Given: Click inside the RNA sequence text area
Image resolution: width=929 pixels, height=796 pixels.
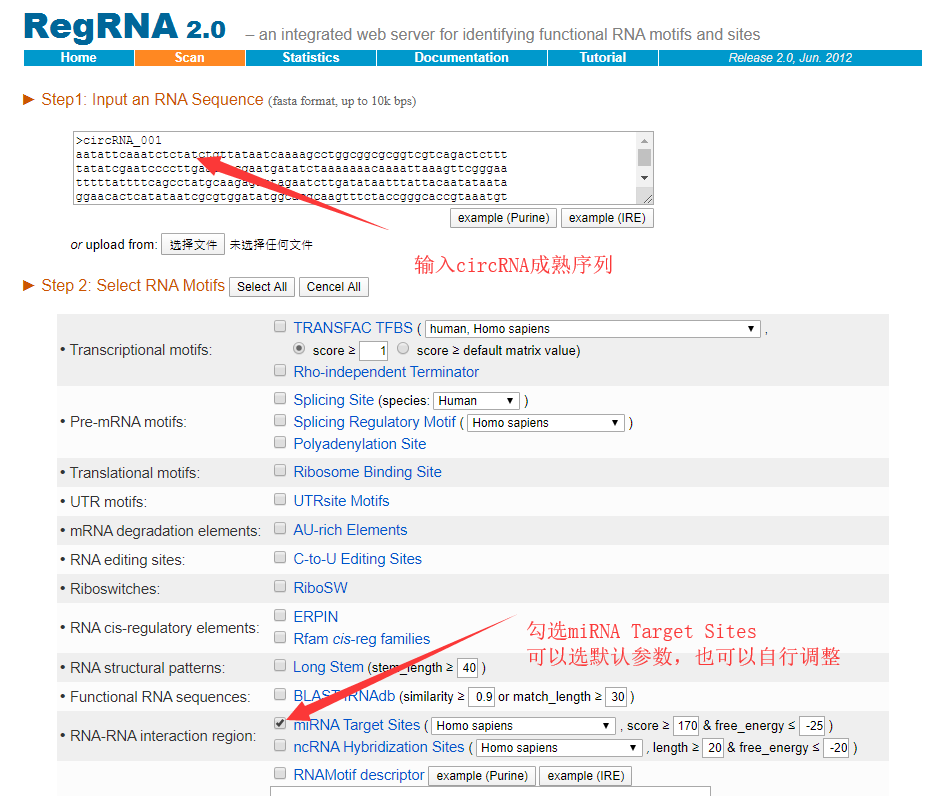Looking at the screenshot, I should (350, 168).
